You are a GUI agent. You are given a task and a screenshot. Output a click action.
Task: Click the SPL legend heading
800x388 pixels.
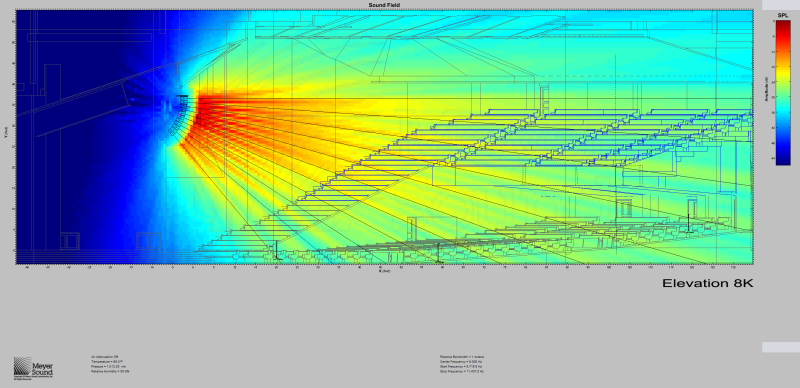[x=782, y=16]
